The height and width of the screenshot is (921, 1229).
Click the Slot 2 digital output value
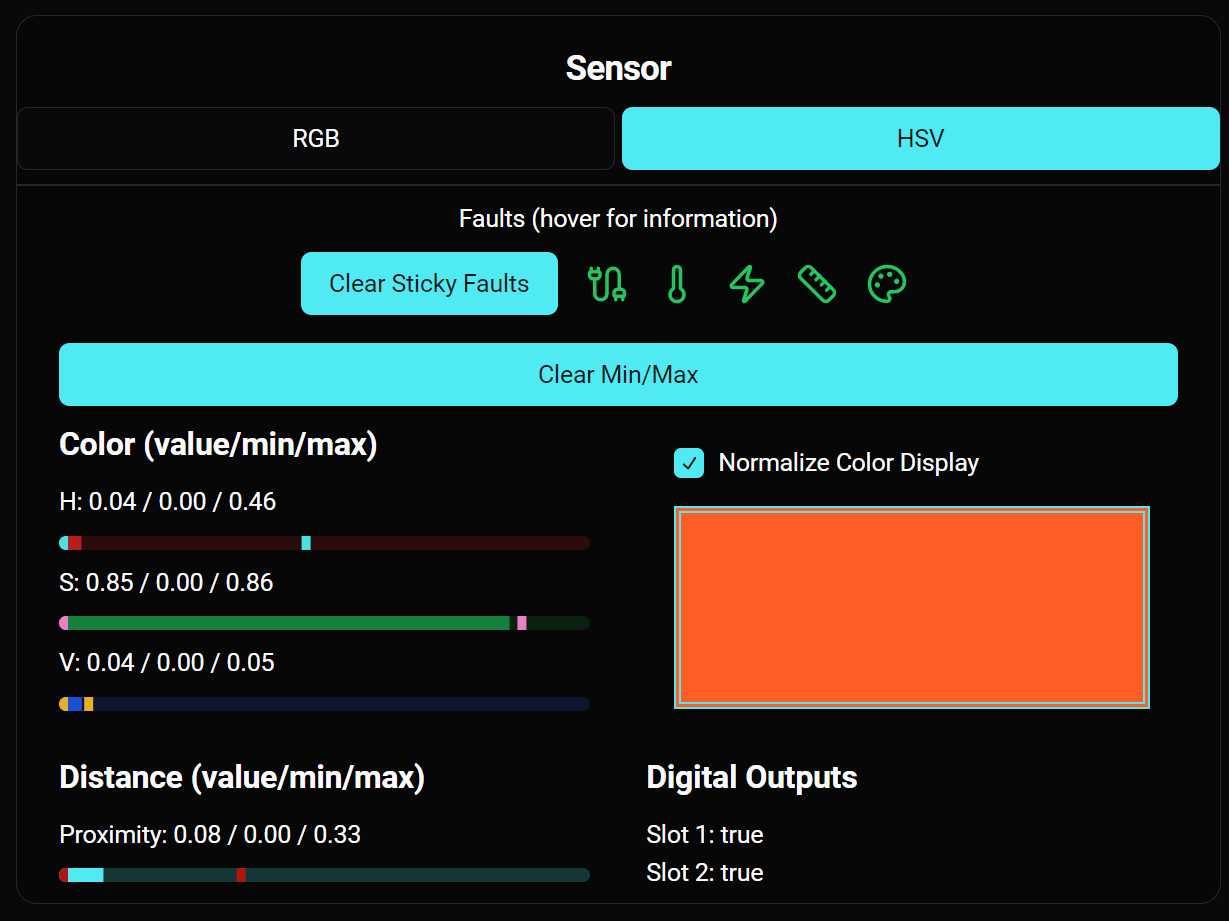click(x=705, y=872)
